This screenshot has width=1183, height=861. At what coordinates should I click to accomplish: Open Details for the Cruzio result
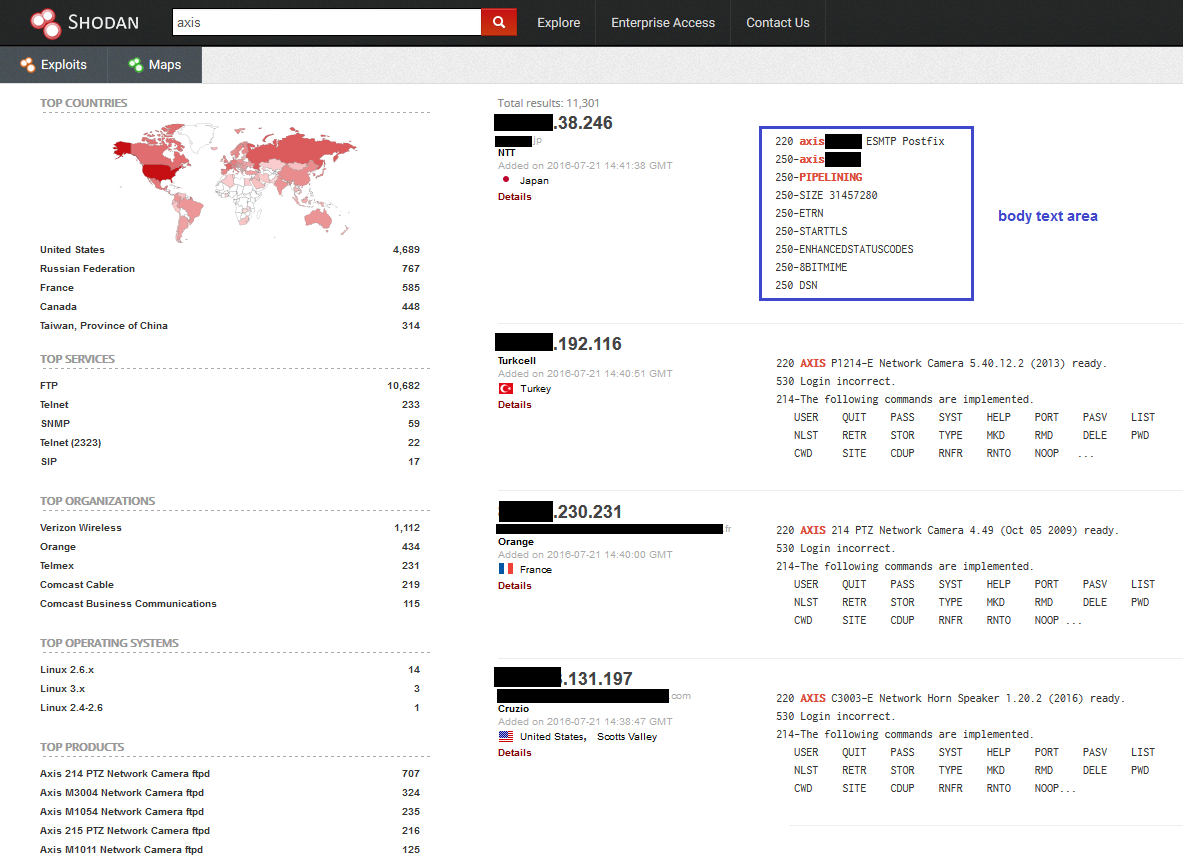515,752
